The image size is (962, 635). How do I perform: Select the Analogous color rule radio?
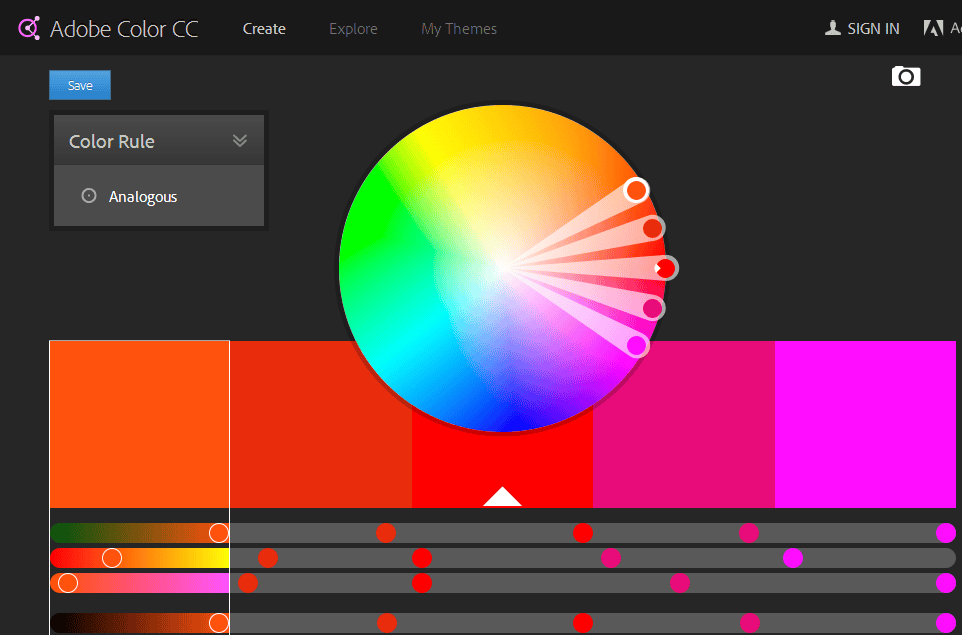[x=89, y=196]
